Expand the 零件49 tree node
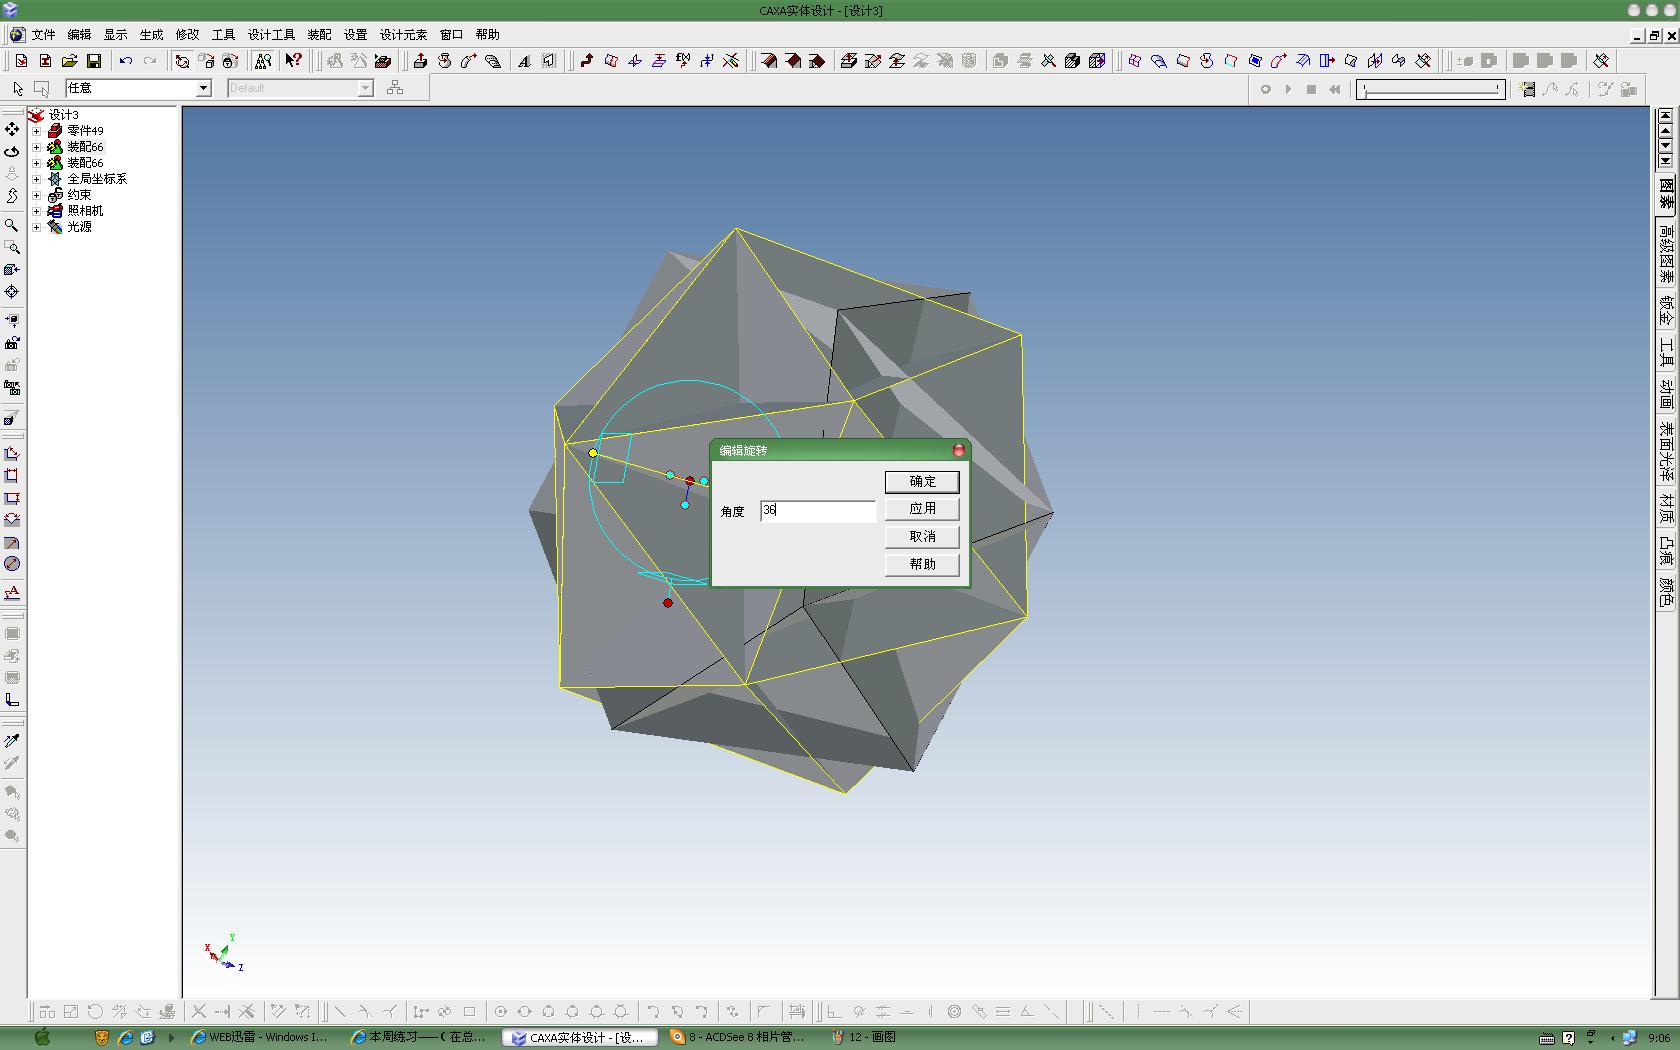 (x=37, y=131)
